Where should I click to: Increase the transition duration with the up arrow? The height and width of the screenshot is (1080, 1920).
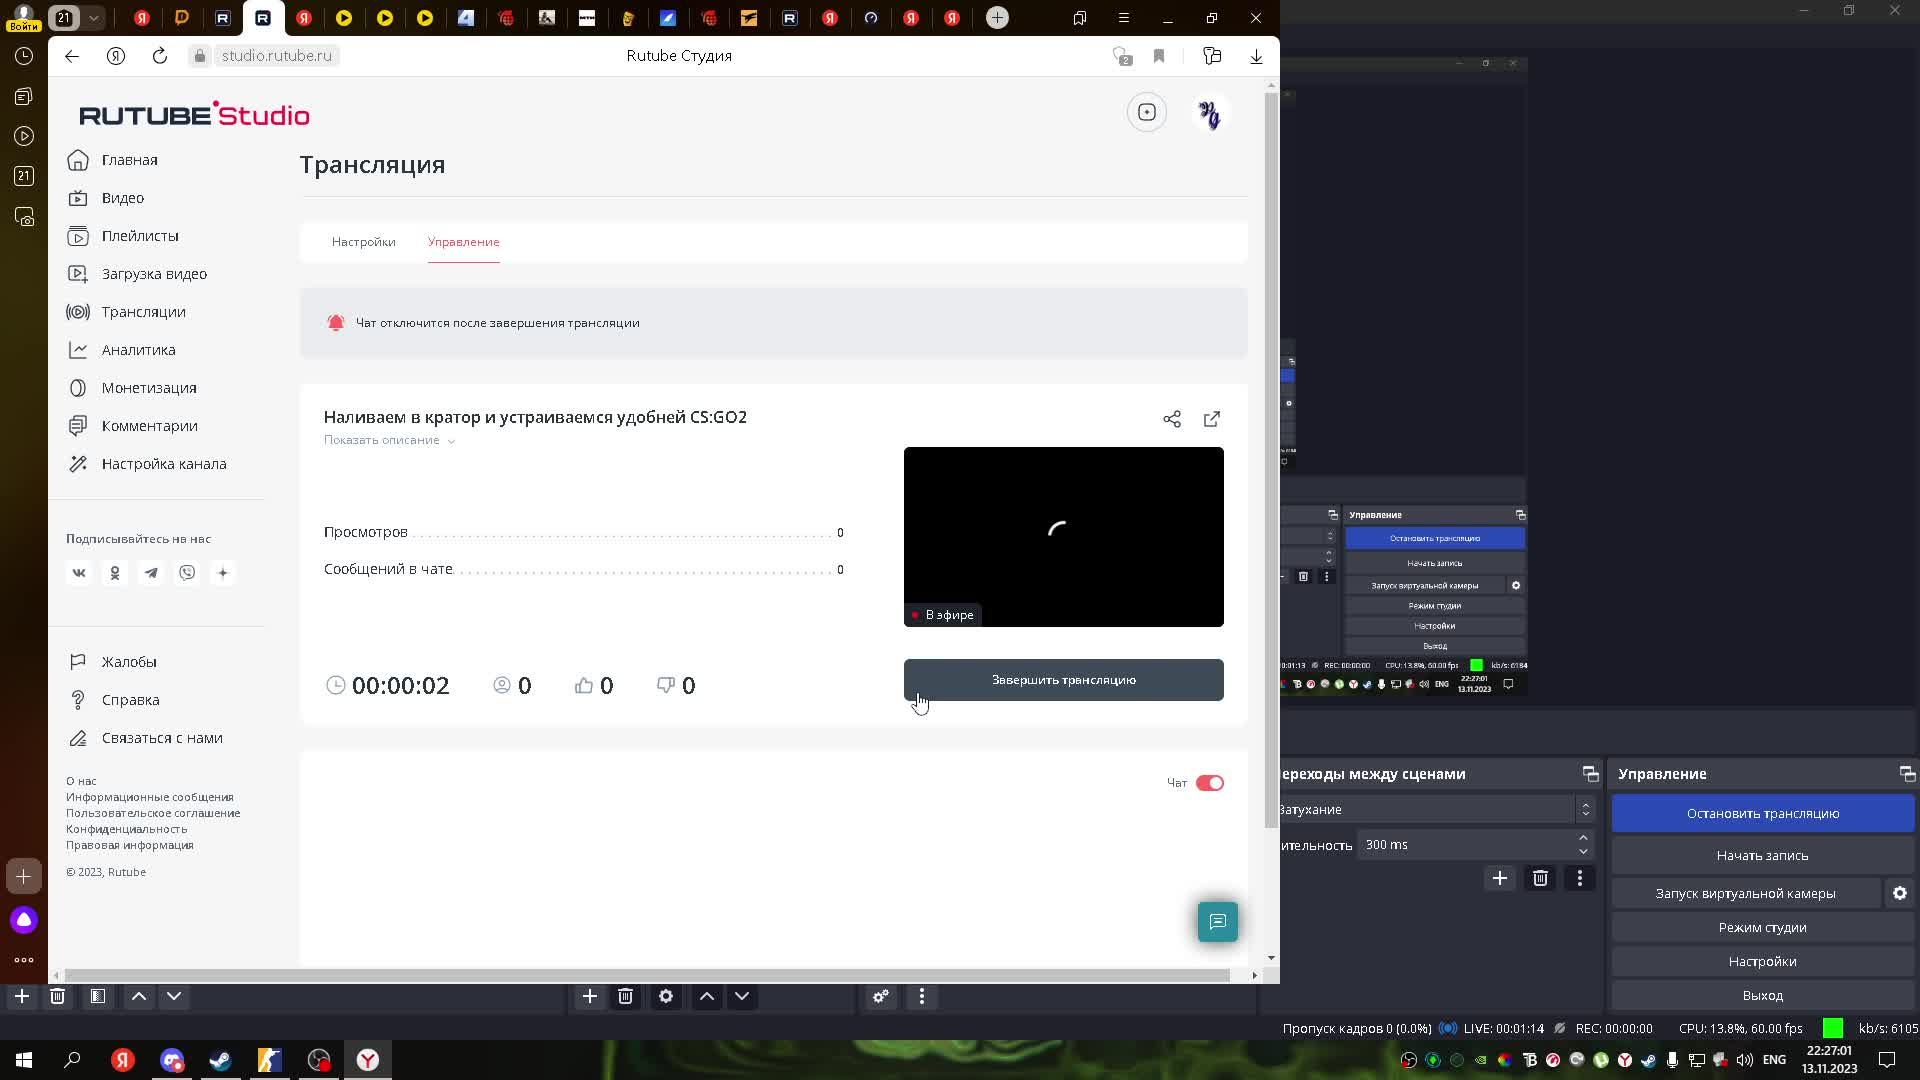(x=1583, y=838)
